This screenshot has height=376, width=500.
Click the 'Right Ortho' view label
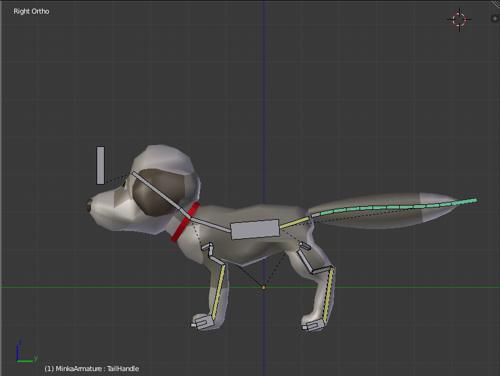pos(31,11)
